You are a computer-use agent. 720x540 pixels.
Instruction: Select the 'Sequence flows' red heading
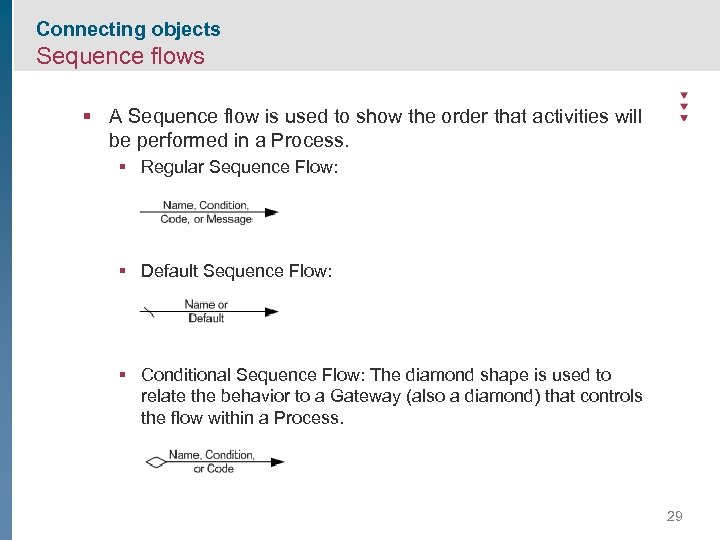tap(120, 56)
